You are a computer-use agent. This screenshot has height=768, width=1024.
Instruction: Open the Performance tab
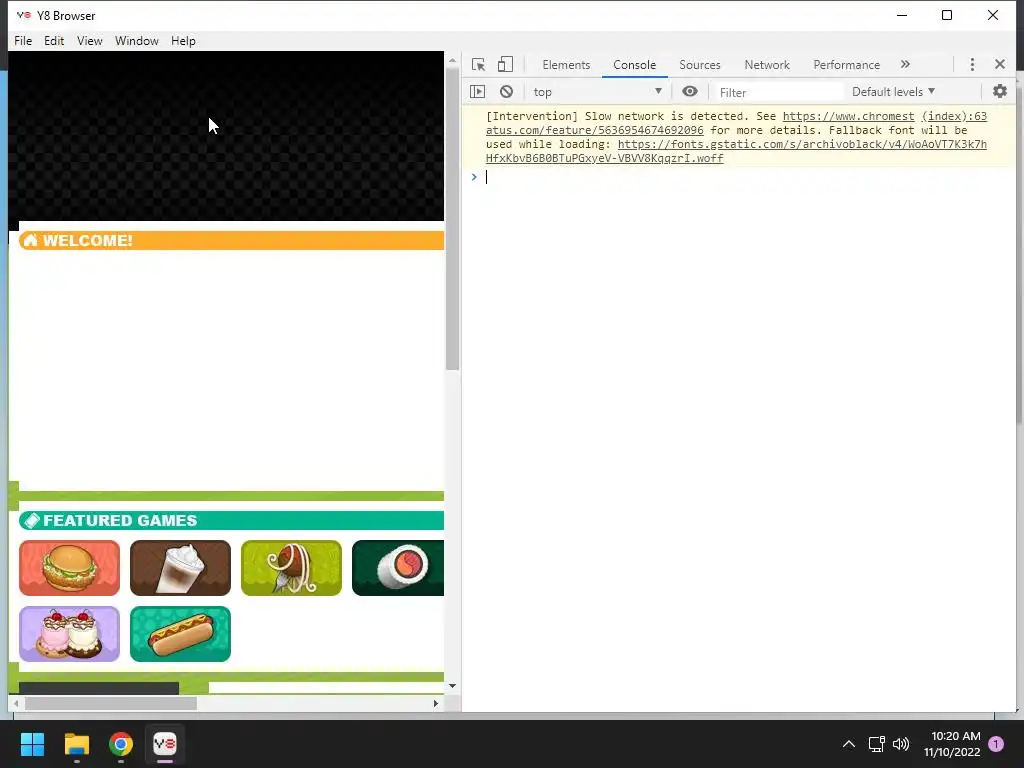(x=846, y=65)
